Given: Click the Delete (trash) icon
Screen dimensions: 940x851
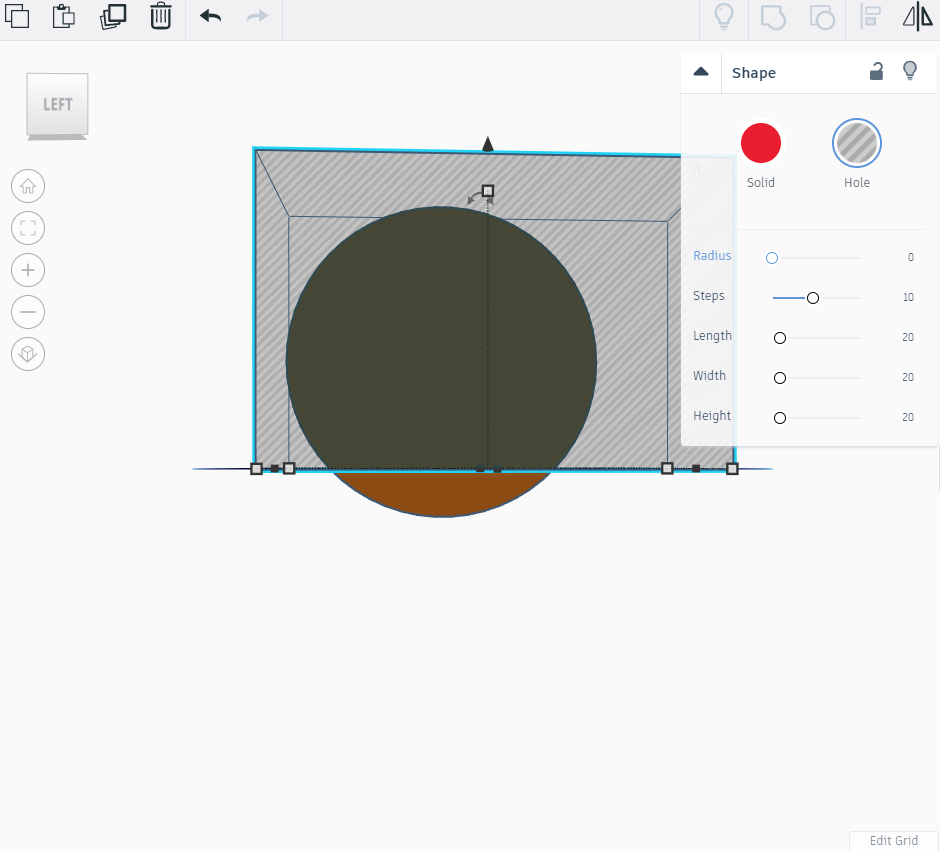Looking at the screenshot, I should (x=161, y=17).
